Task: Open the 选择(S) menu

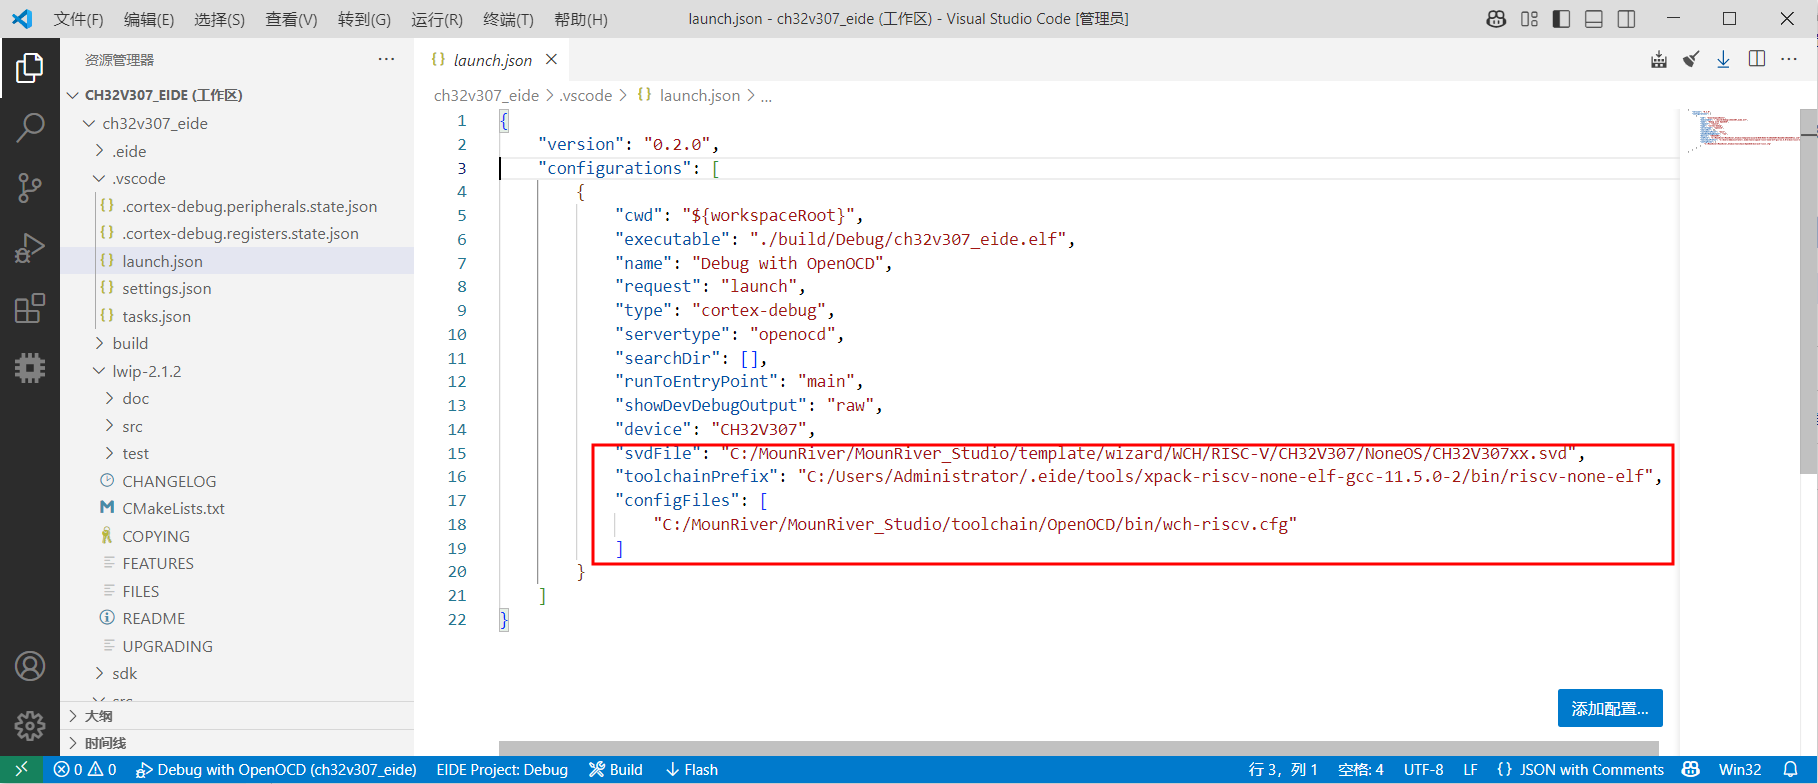Action: [219, 19]
